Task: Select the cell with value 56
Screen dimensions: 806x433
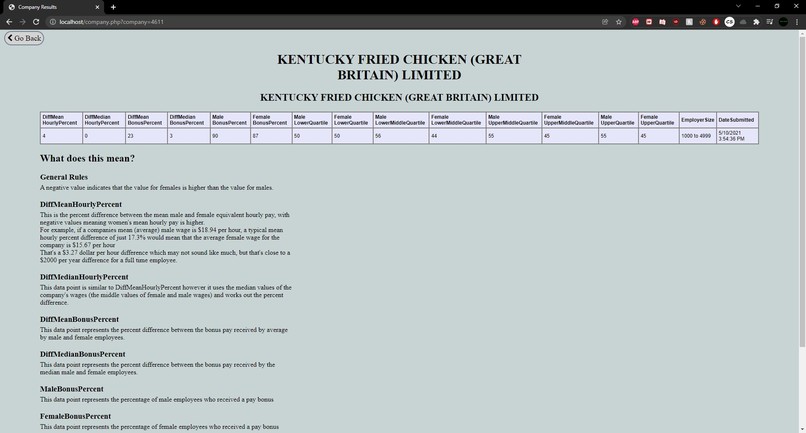Action: click(401, 136)
